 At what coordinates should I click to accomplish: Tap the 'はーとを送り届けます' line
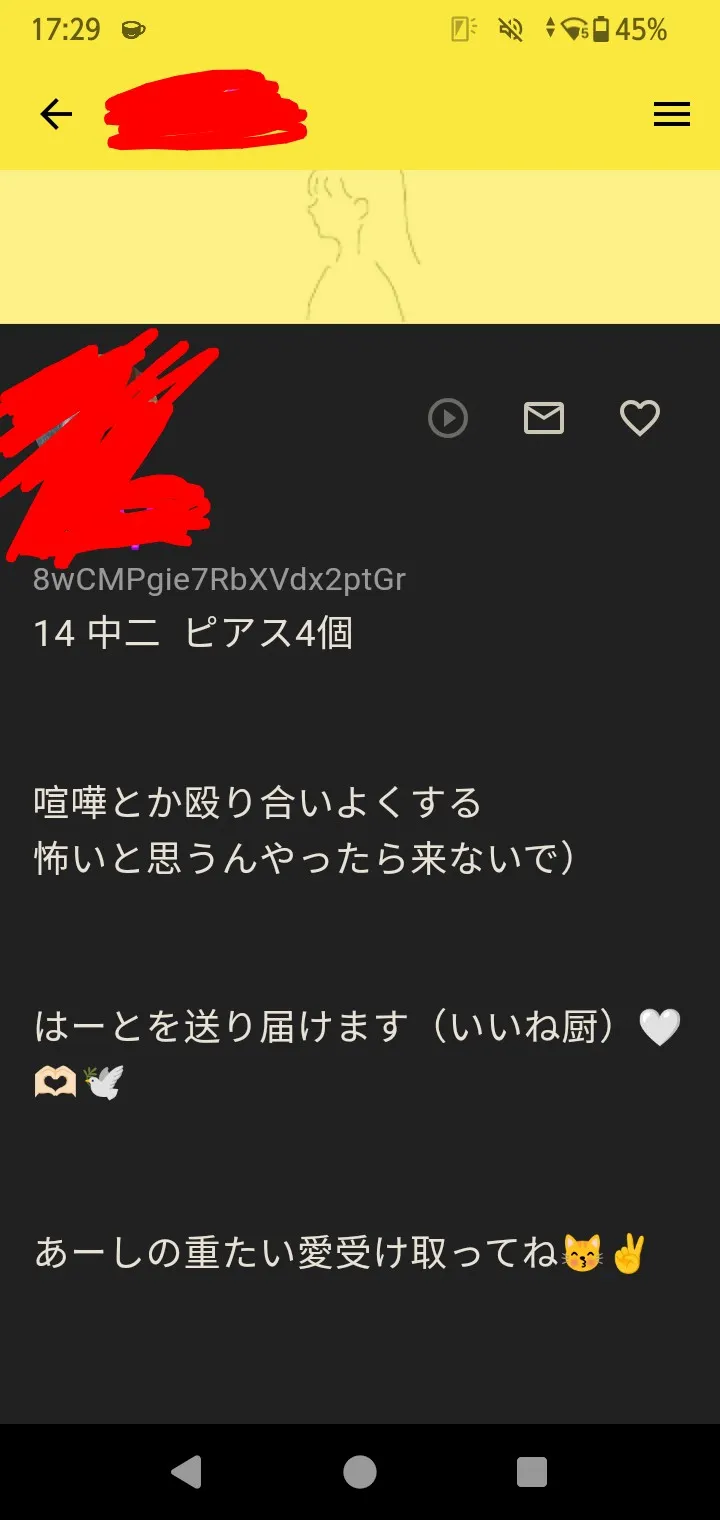click(x=222, y=1028)
